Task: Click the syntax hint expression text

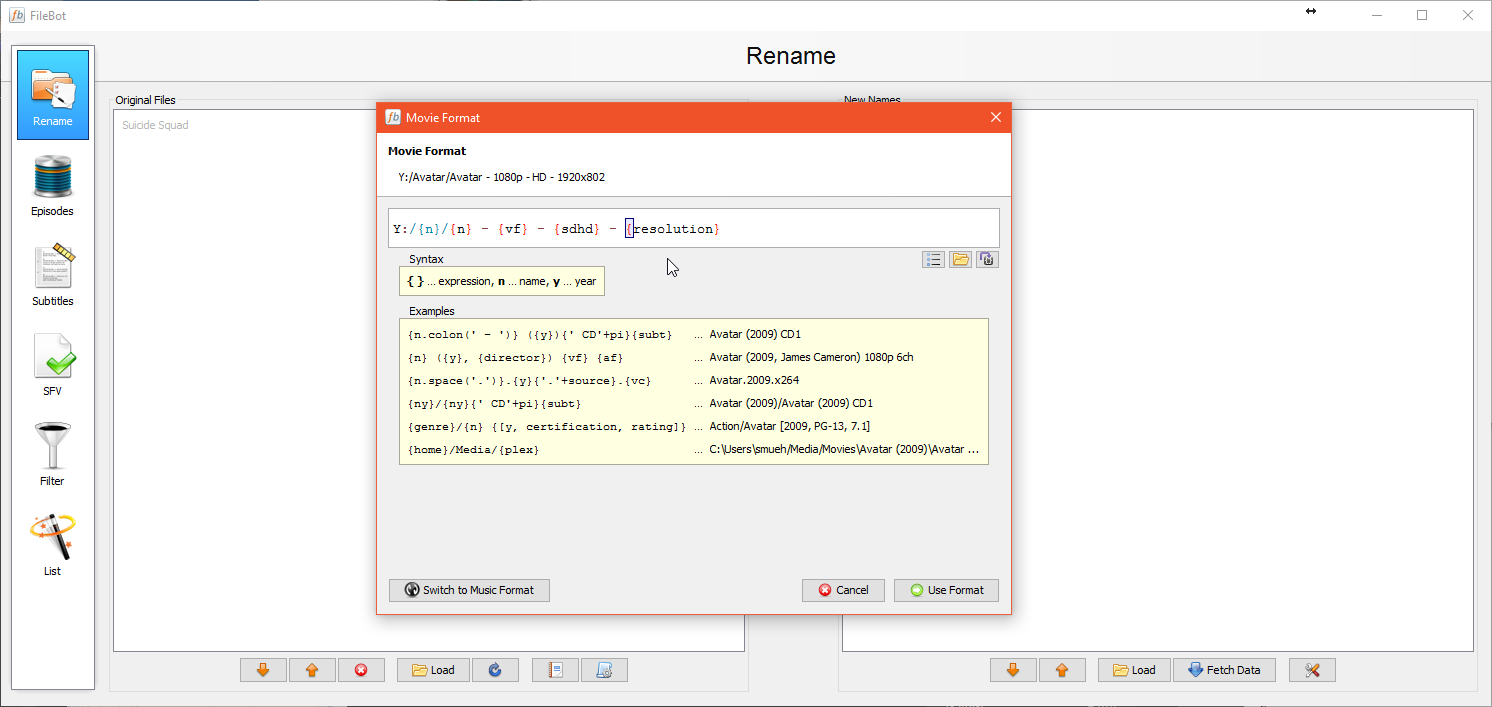Action: tap(501, 281)
